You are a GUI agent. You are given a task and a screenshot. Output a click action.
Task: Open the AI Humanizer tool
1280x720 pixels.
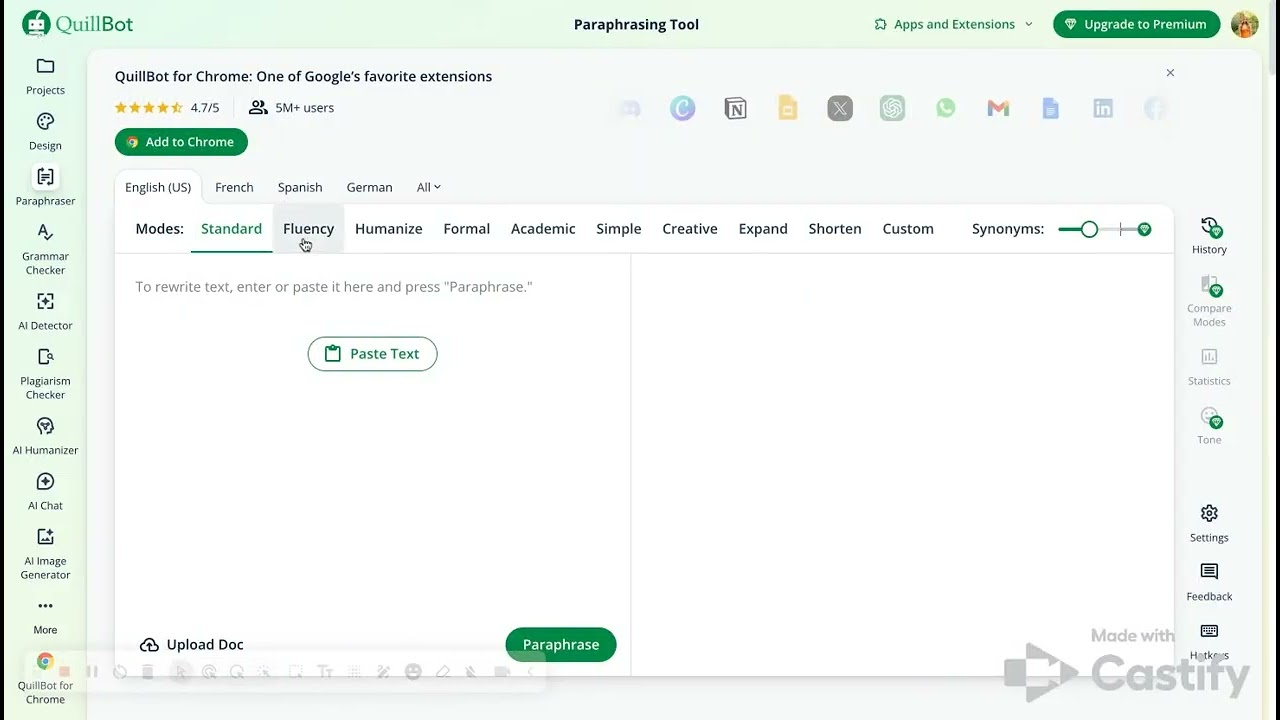point(45,437)
